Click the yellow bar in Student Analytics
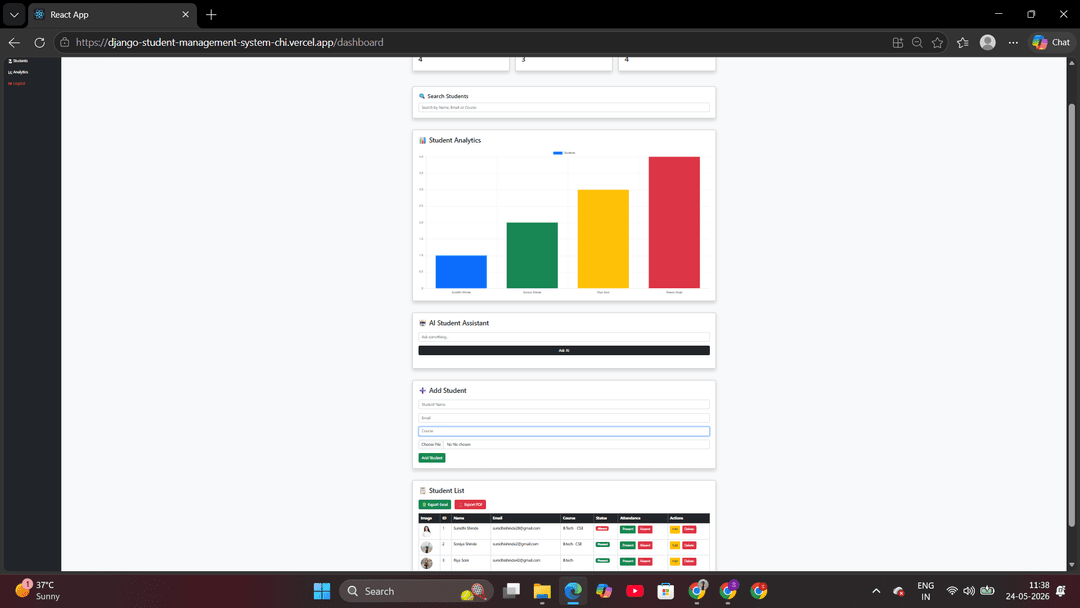The width and height of the screenshot is (1080, 608). tap(603, 238)
